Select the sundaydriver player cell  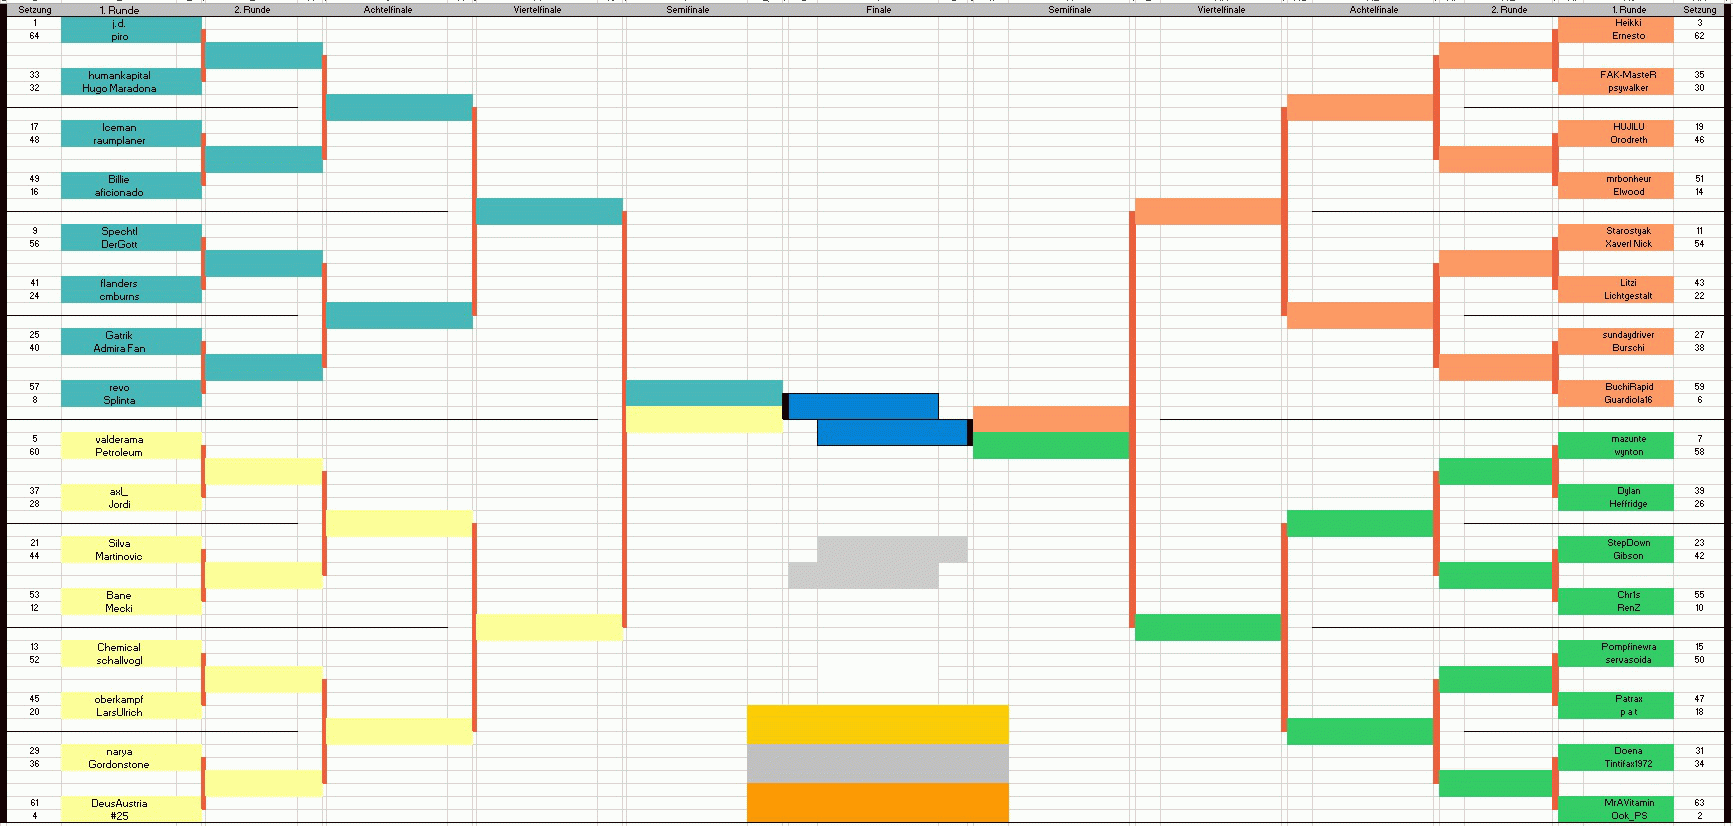point(1615,335)
